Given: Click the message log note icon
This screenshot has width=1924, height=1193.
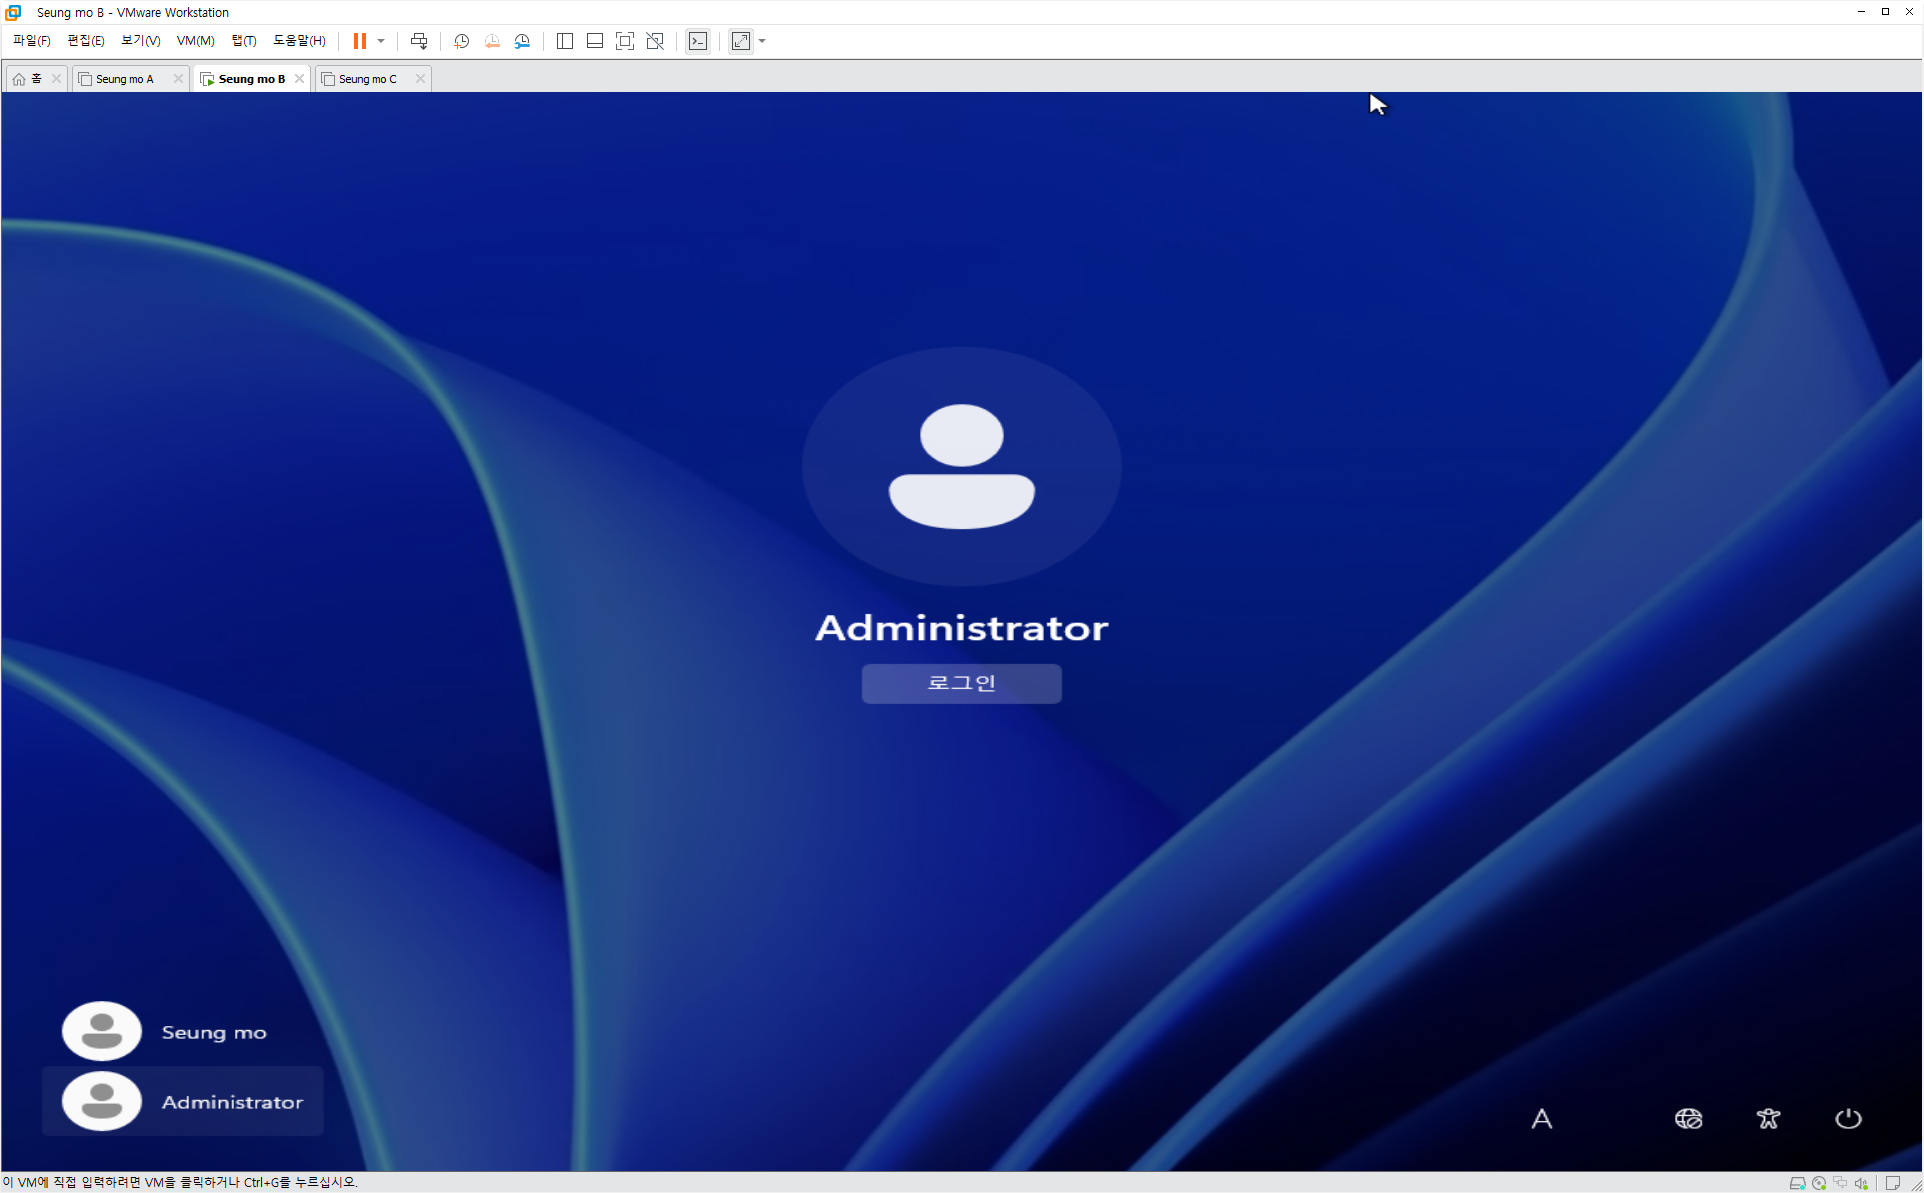Looking at the screenshot, I should click(1892, 1183).
